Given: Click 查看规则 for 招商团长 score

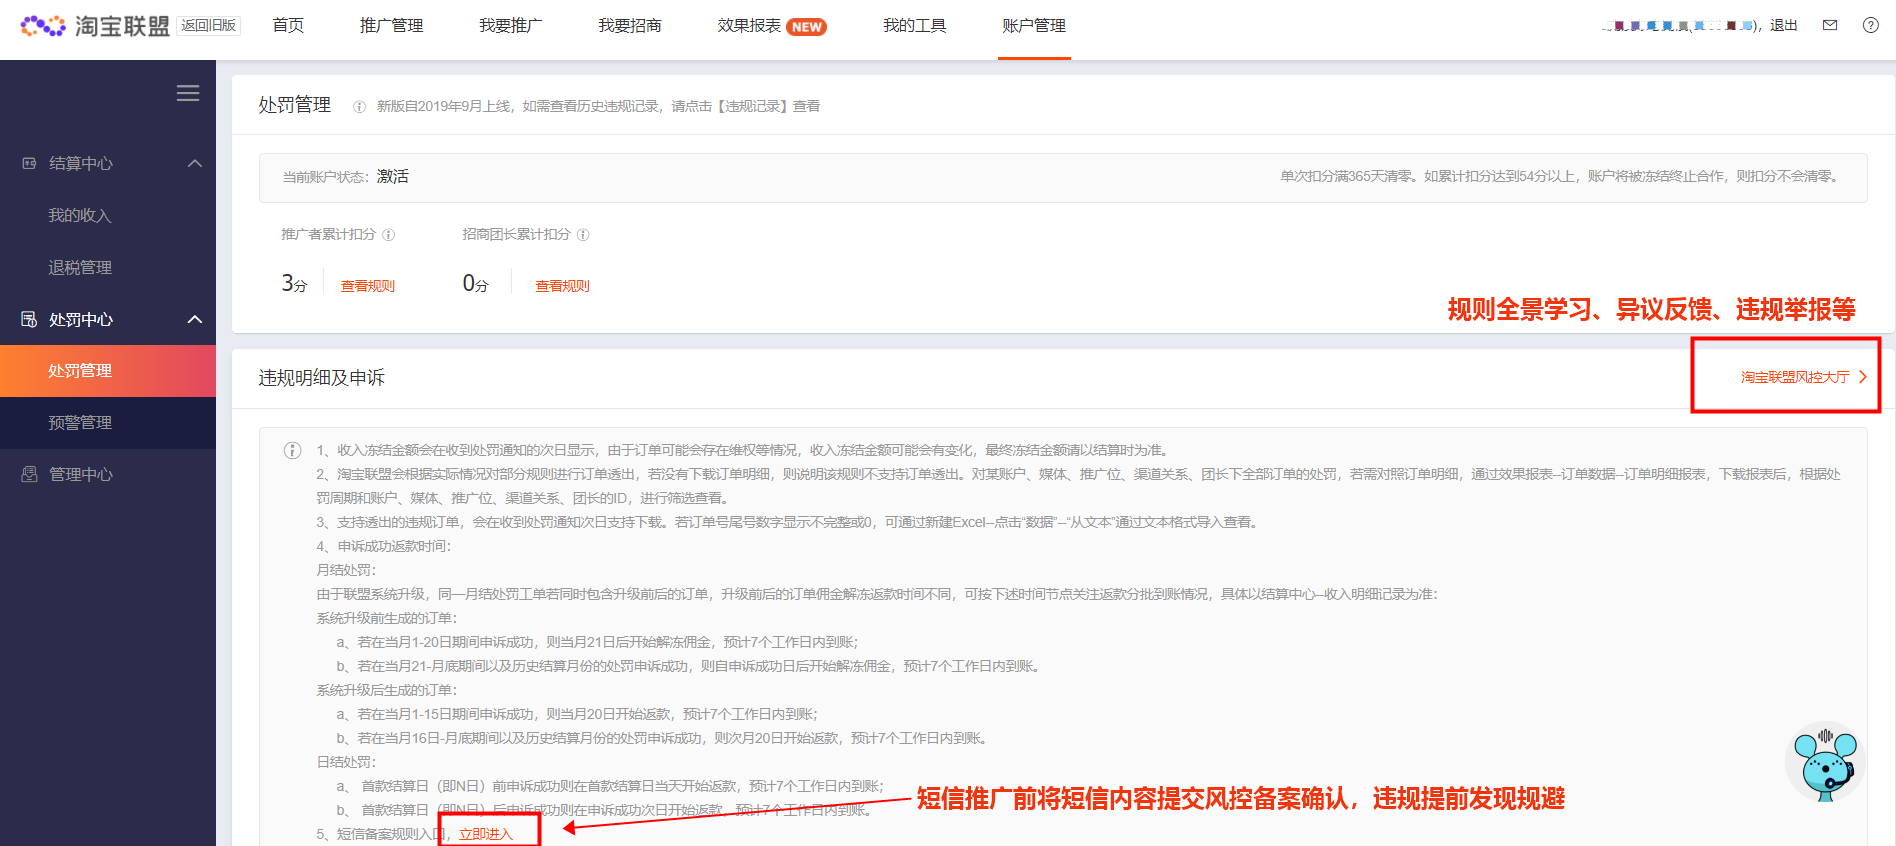Looking at the screenshot, I should click(562, 286).
